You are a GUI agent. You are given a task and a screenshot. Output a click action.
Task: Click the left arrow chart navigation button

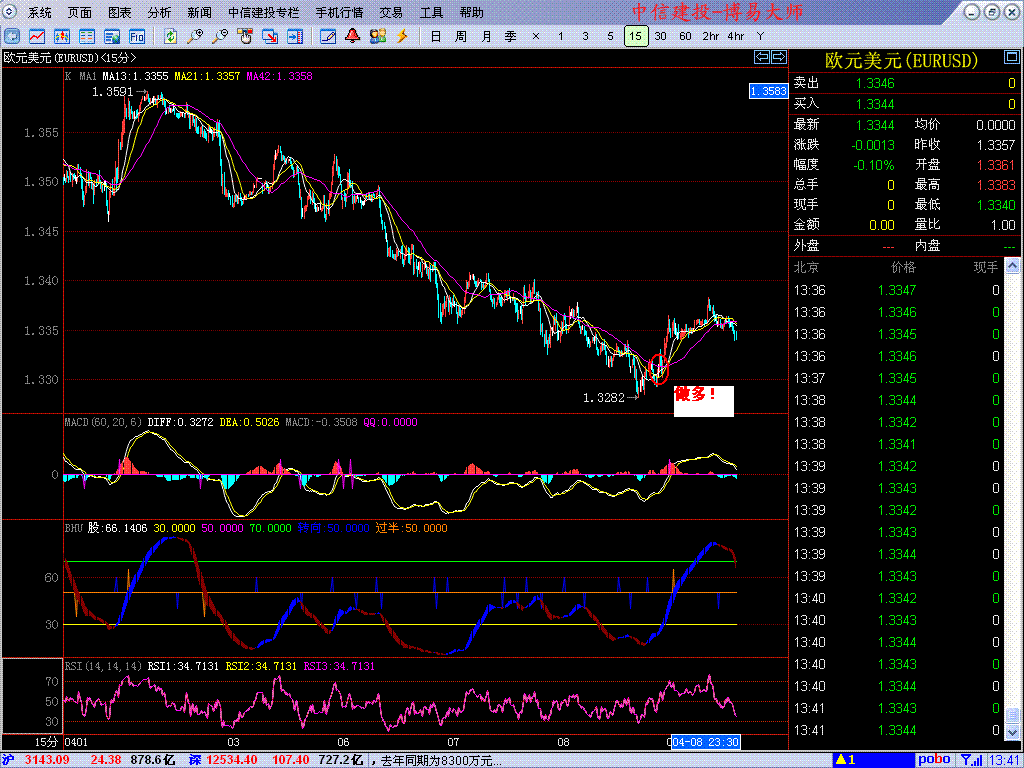coord(761,58)
